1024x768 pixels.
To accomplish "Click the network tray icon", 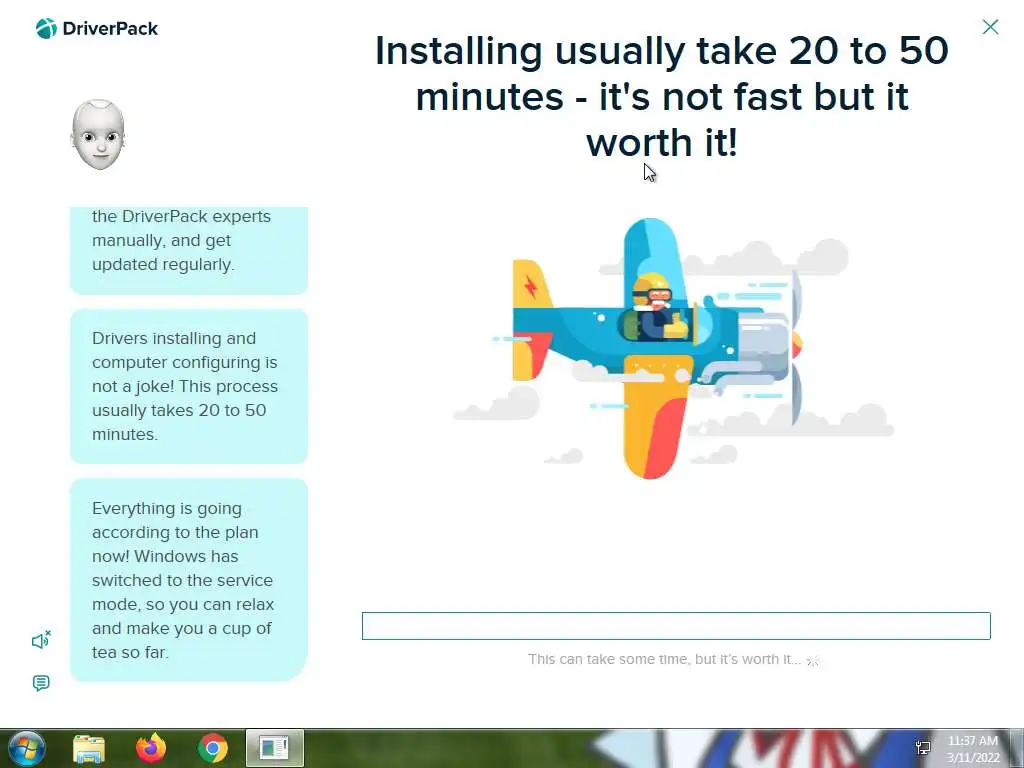I will click(x=923, y=748).
